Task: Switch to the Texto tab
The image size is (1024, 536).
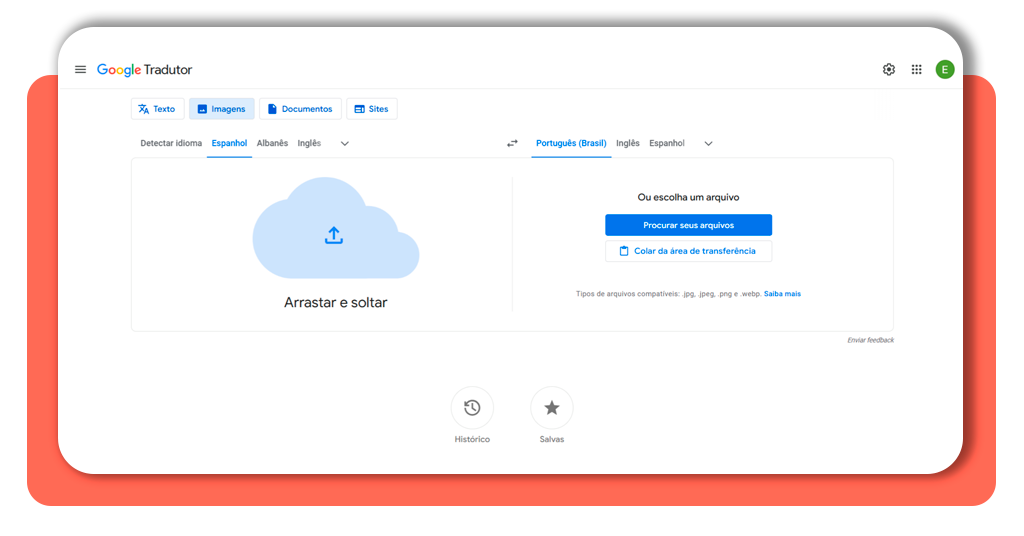Action: click(x=157, y=109)
